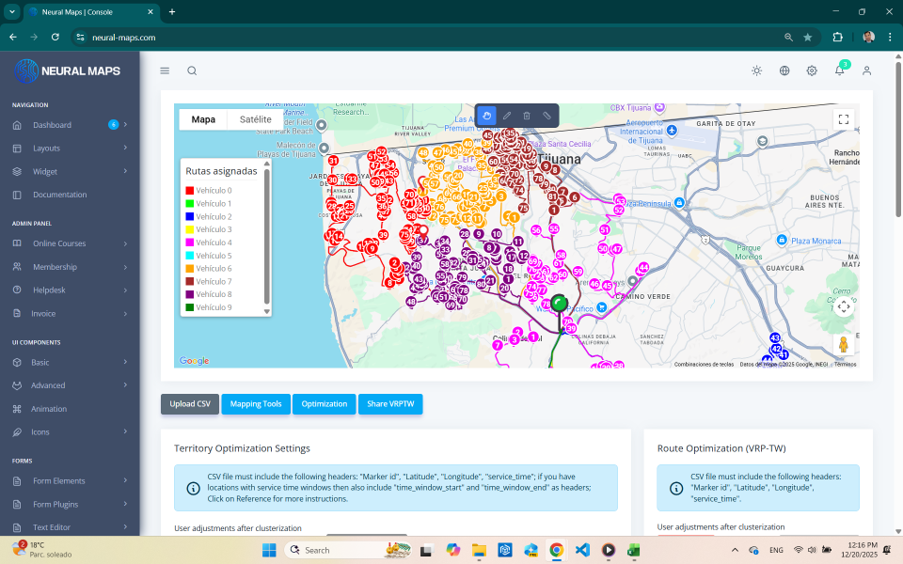Viewport: 903px width, 564px height.
Task: Open notifications bell
Action: 840,70
